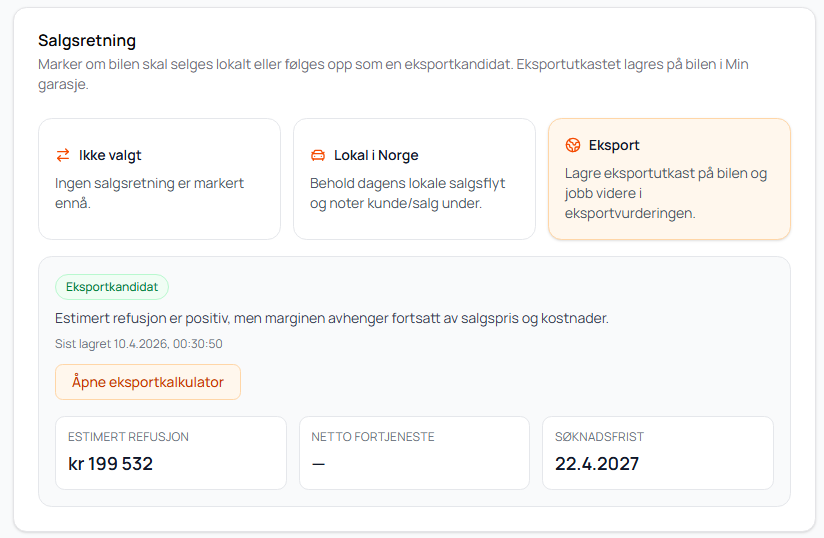Click the Søknadsfrist label

599,437
